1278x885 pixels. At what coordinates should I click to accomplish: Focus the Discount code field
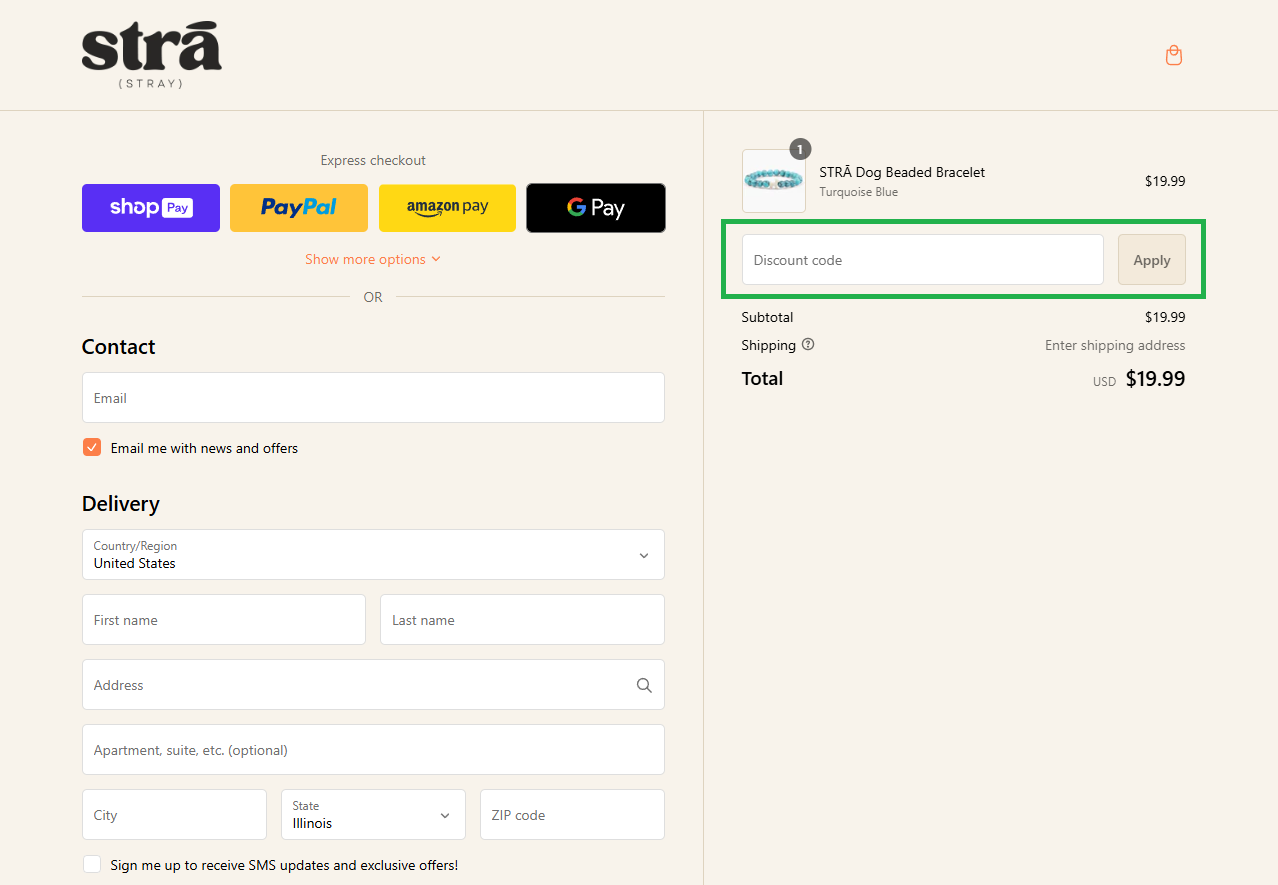click(x=923, y=260)
